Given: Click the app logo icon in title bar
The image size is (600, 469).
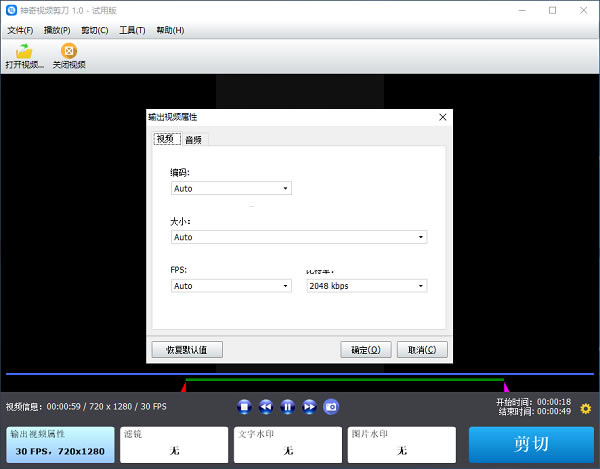Looking at the screenshot, I should point(11,10).
